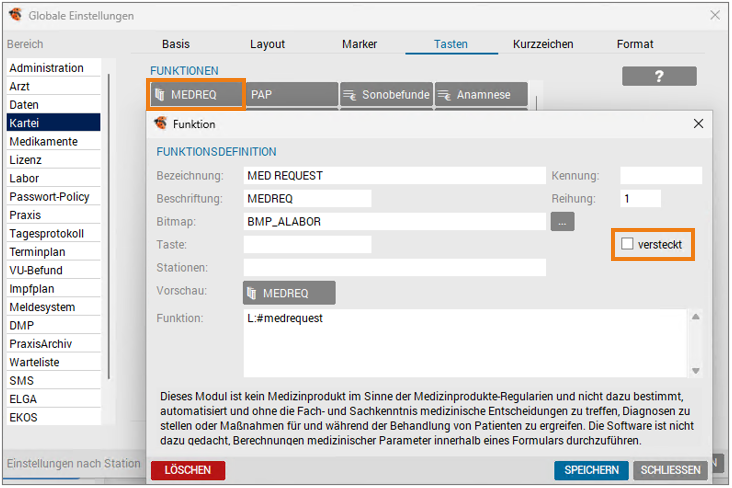Open bitmap browse button with ellipsis
This screenshot has height=488, width=732.
coord(563,222)
